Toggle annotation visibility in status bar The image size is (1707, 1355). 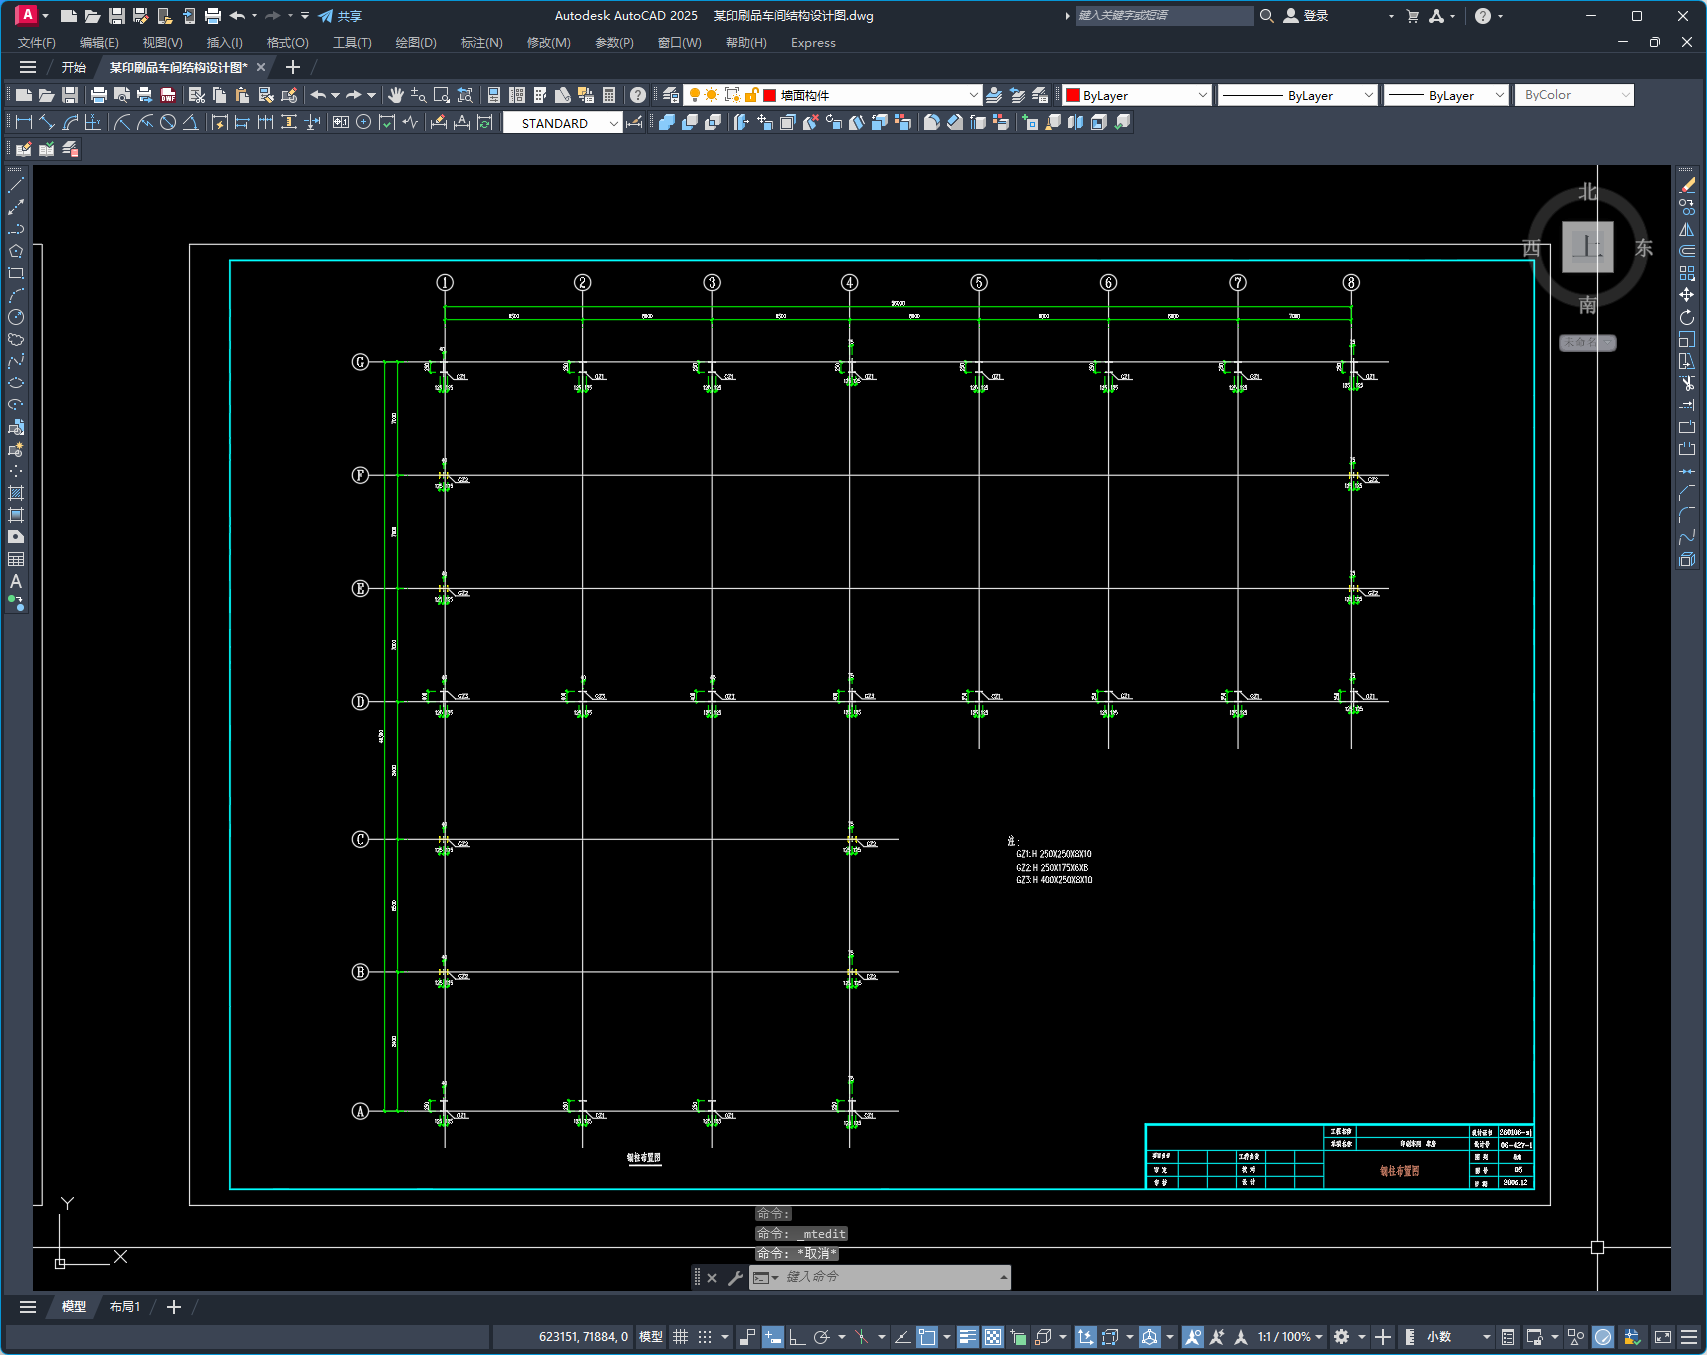coord(1192,1337)
